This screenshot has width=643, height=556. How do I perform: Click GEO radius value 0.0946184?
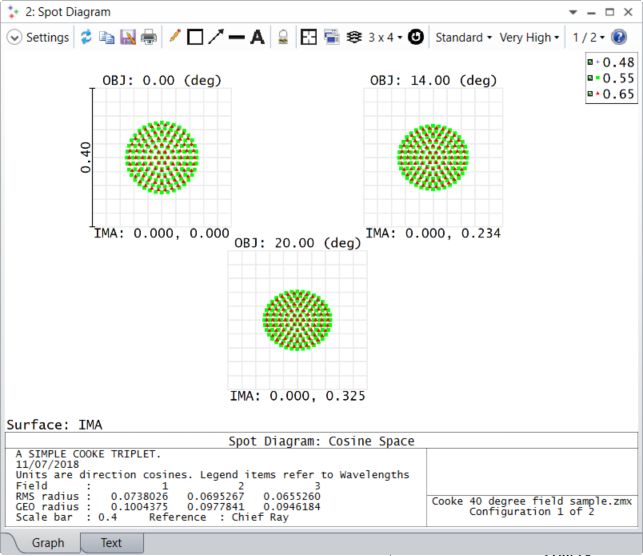[292, 507]
